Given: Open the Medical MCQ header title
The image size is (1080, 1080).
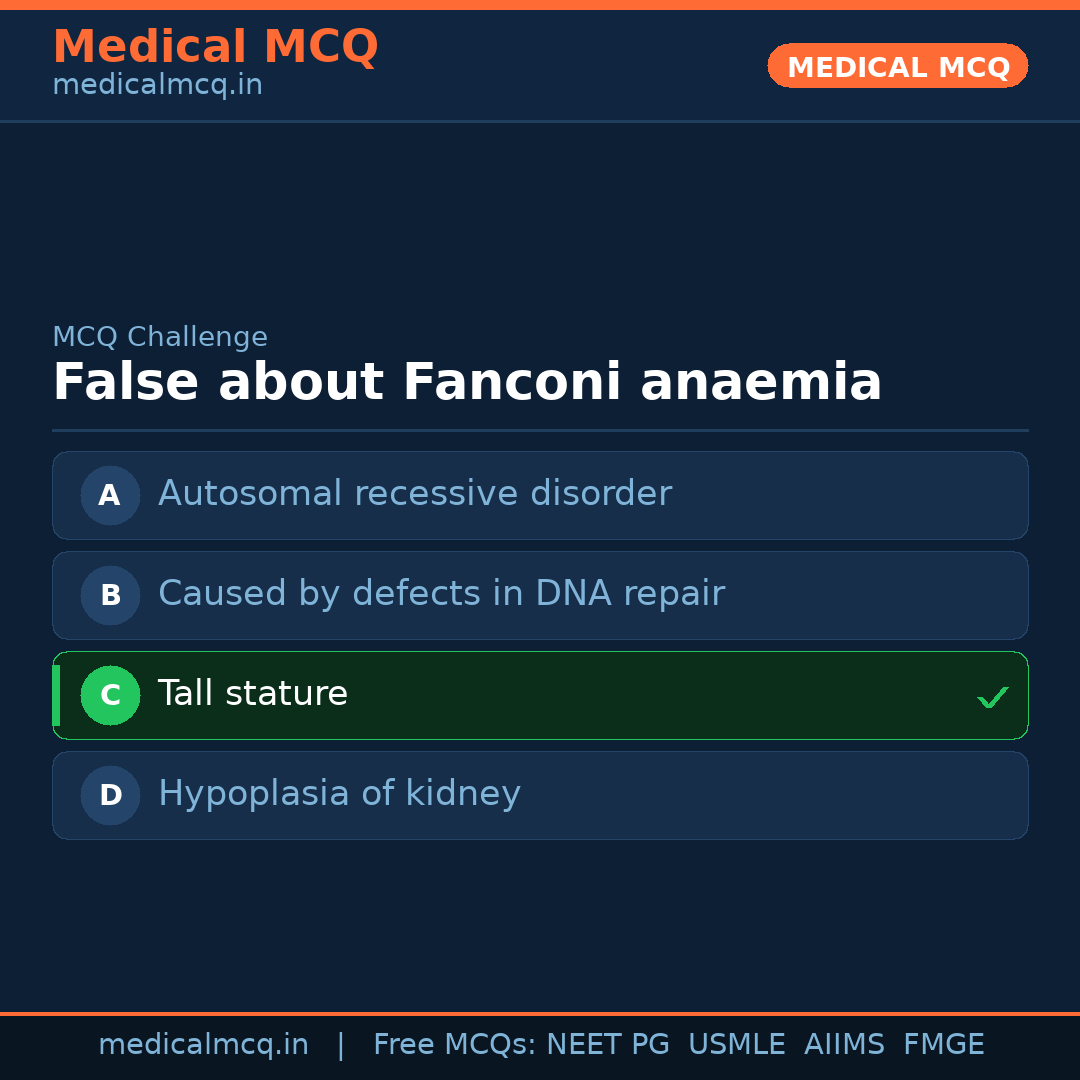Looking at the screenshot, I should tap(215, 47).
